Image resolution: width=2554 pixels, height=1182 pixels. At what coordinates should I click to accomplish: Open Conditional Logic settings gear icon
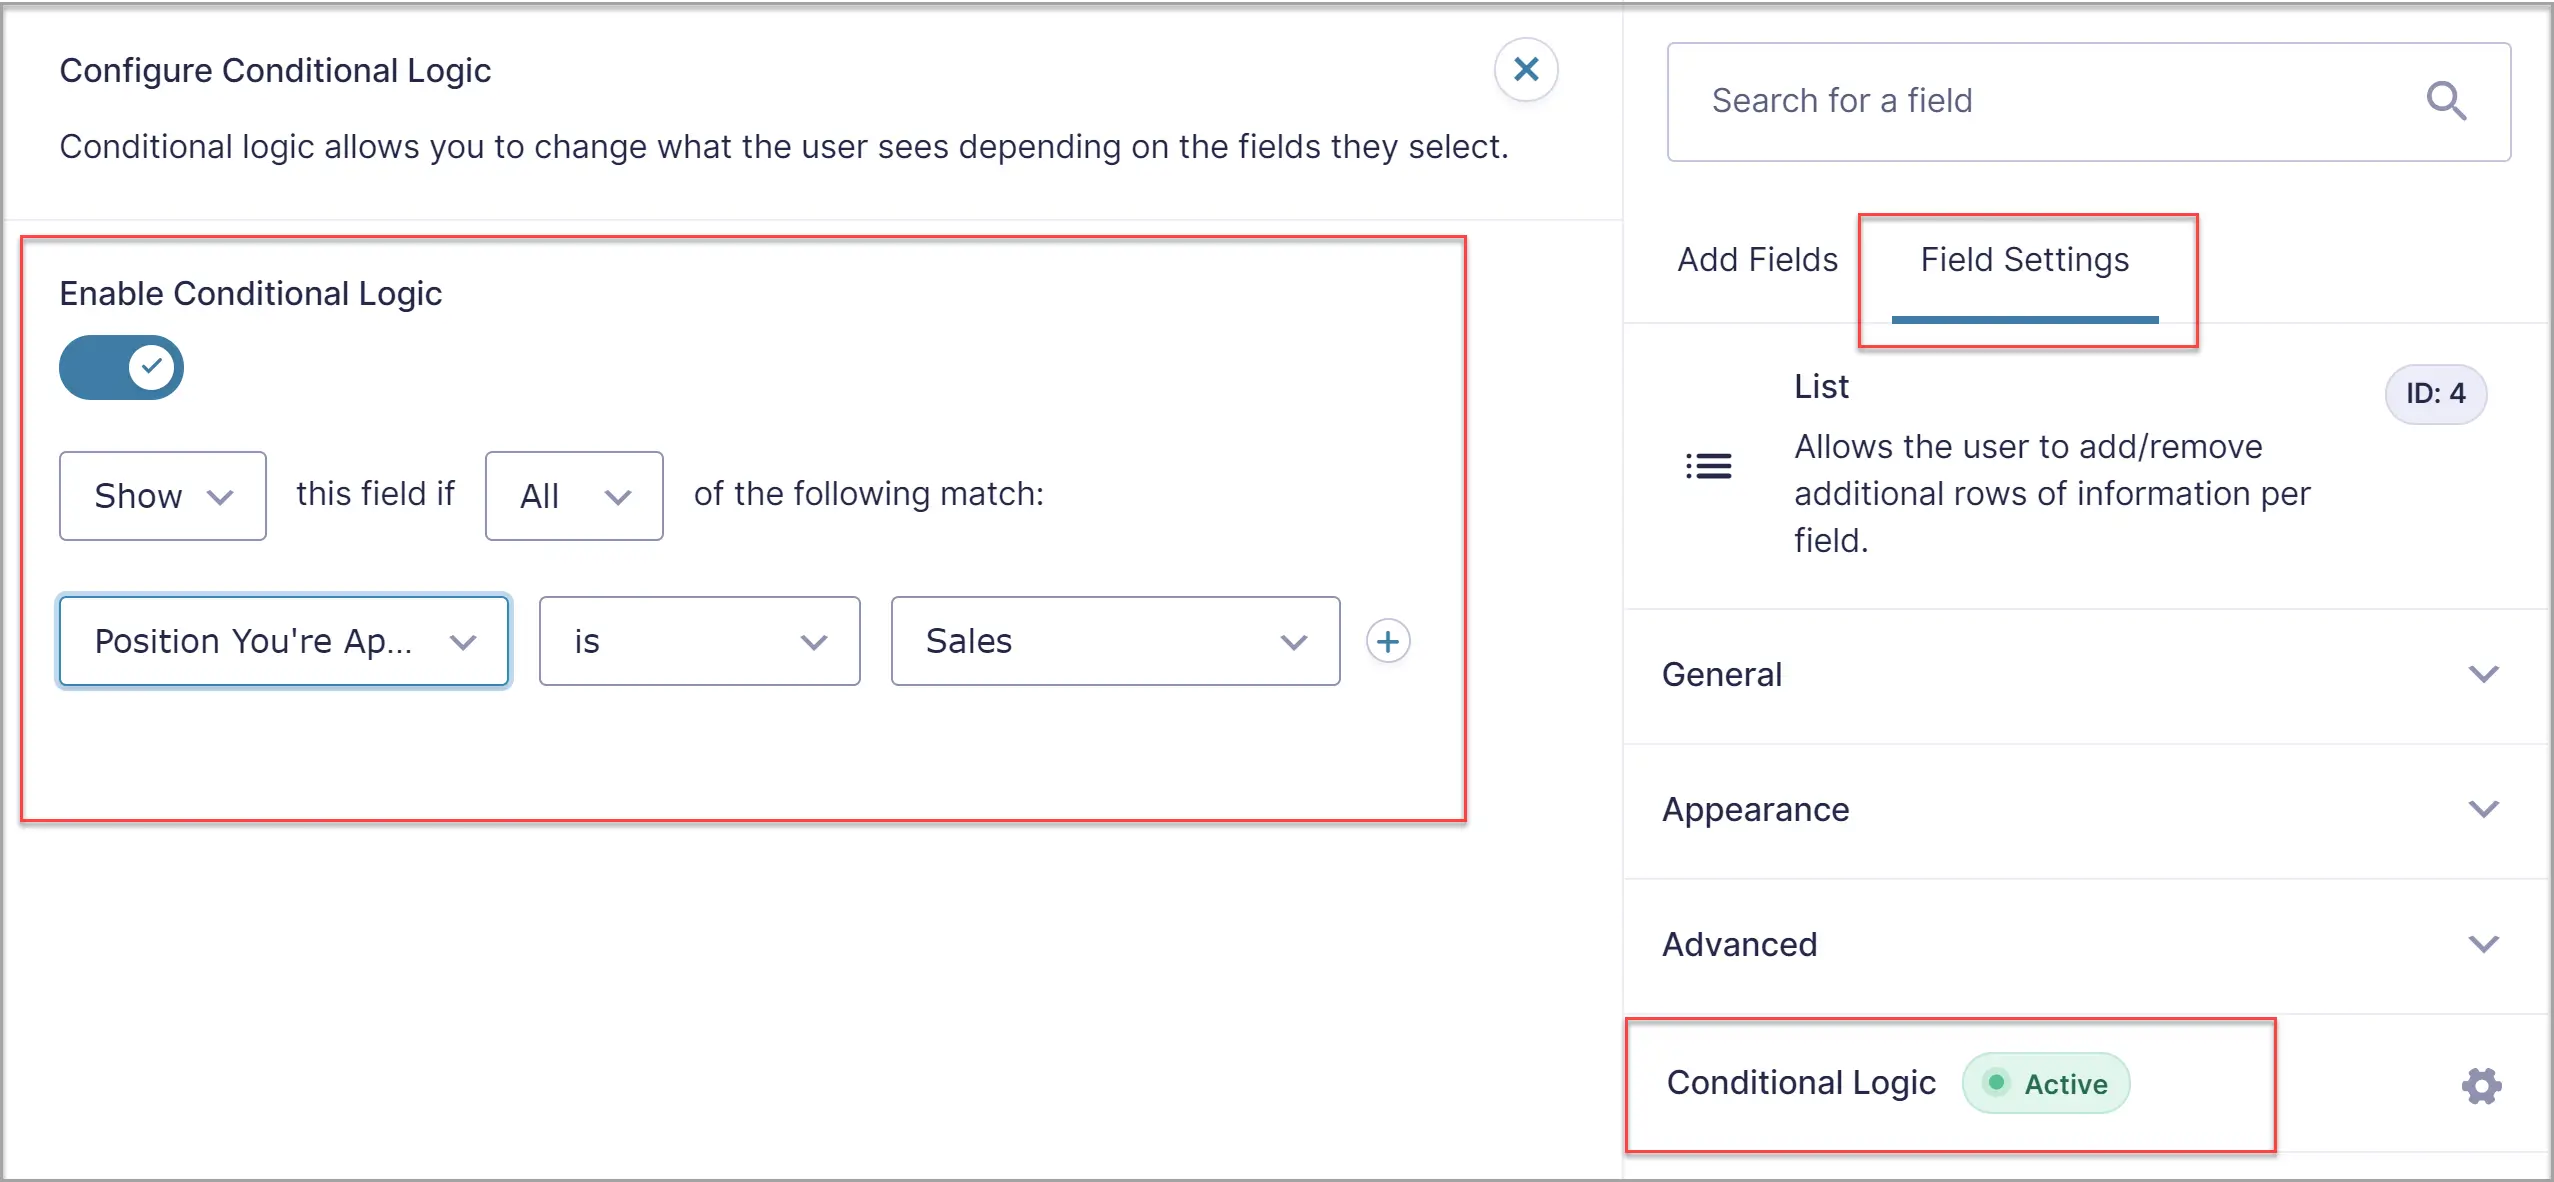(2481, 1085)
